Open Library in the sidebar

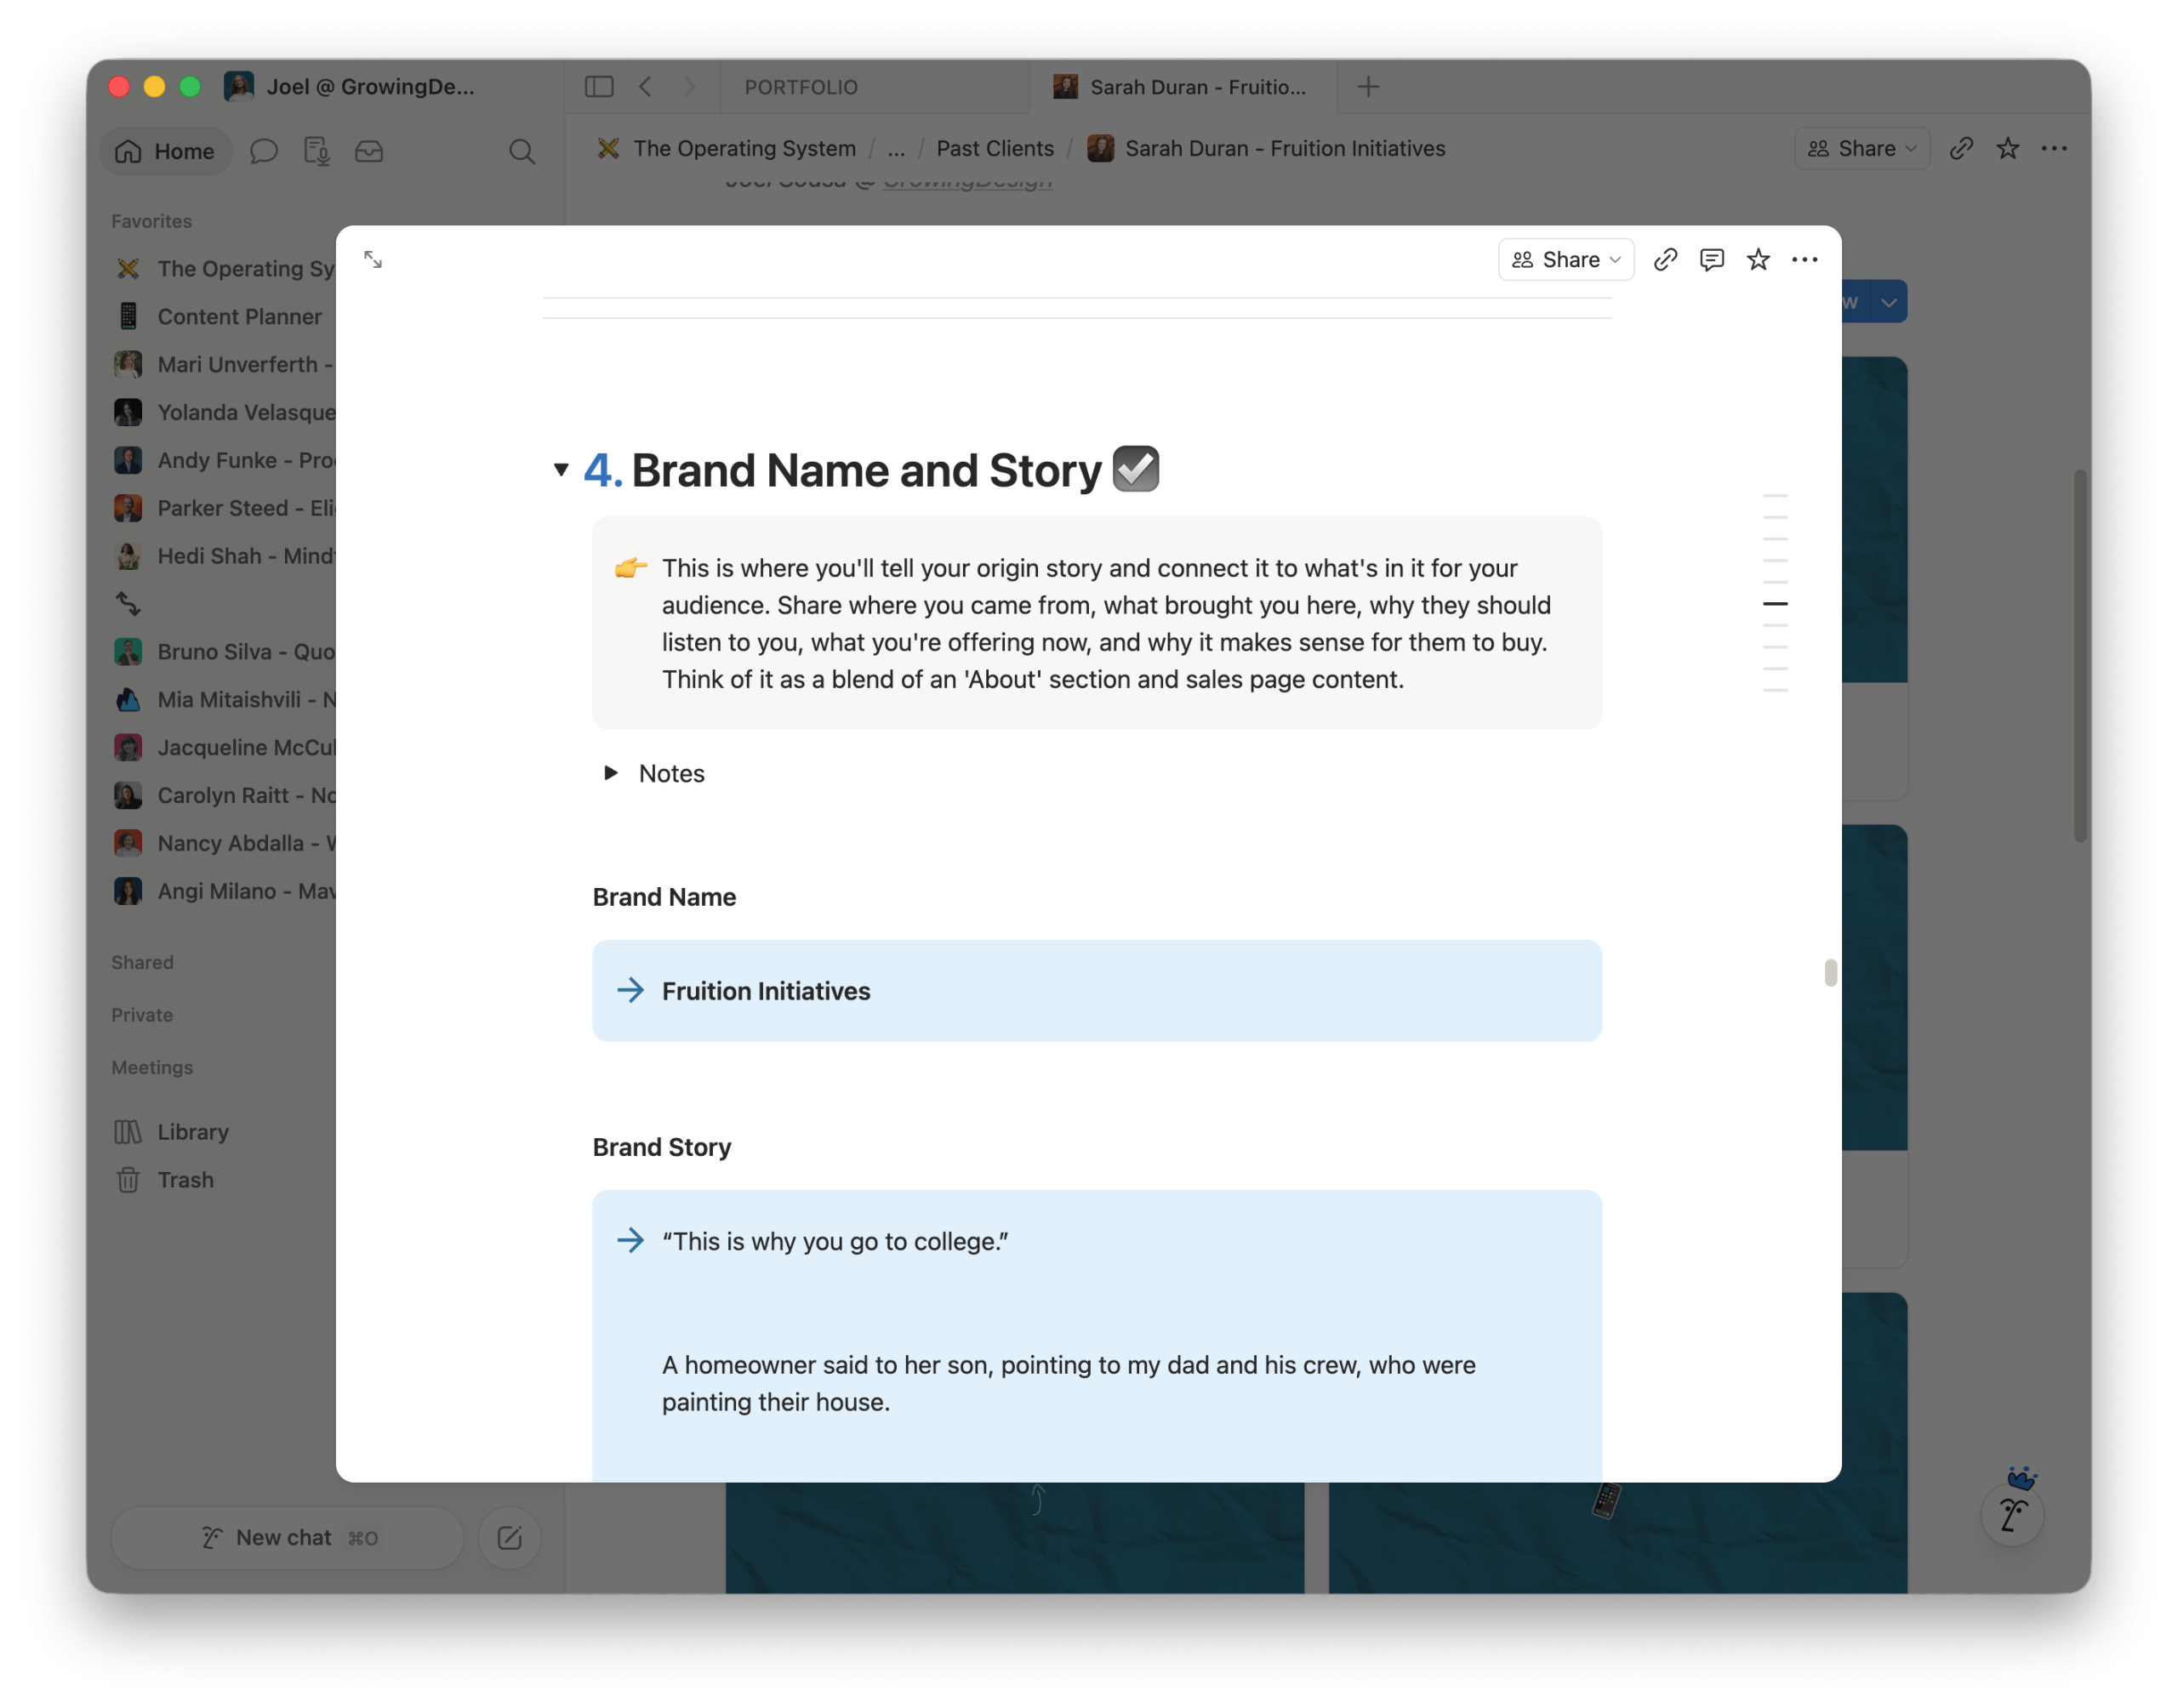193,1132
